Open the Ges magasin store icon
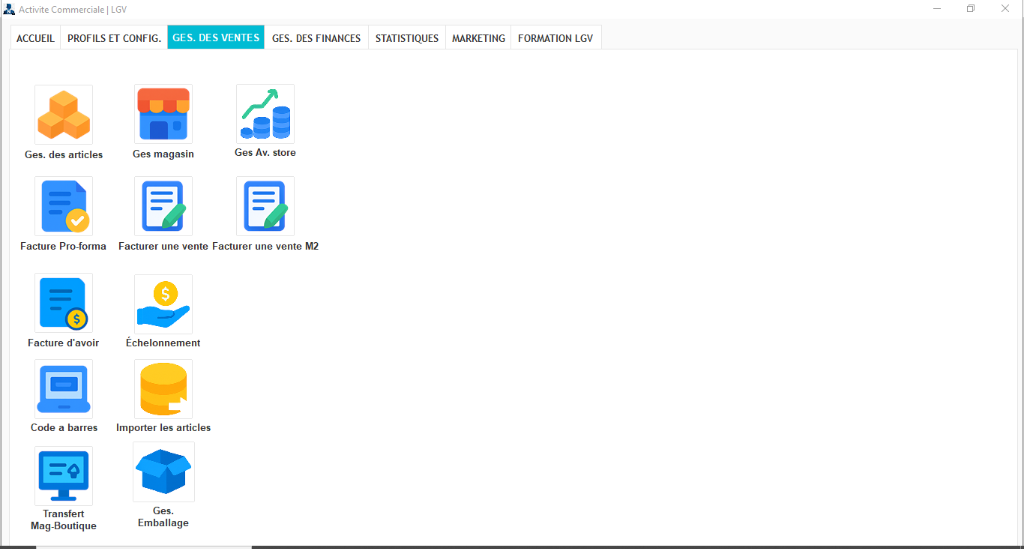 (x=163, y=114)
